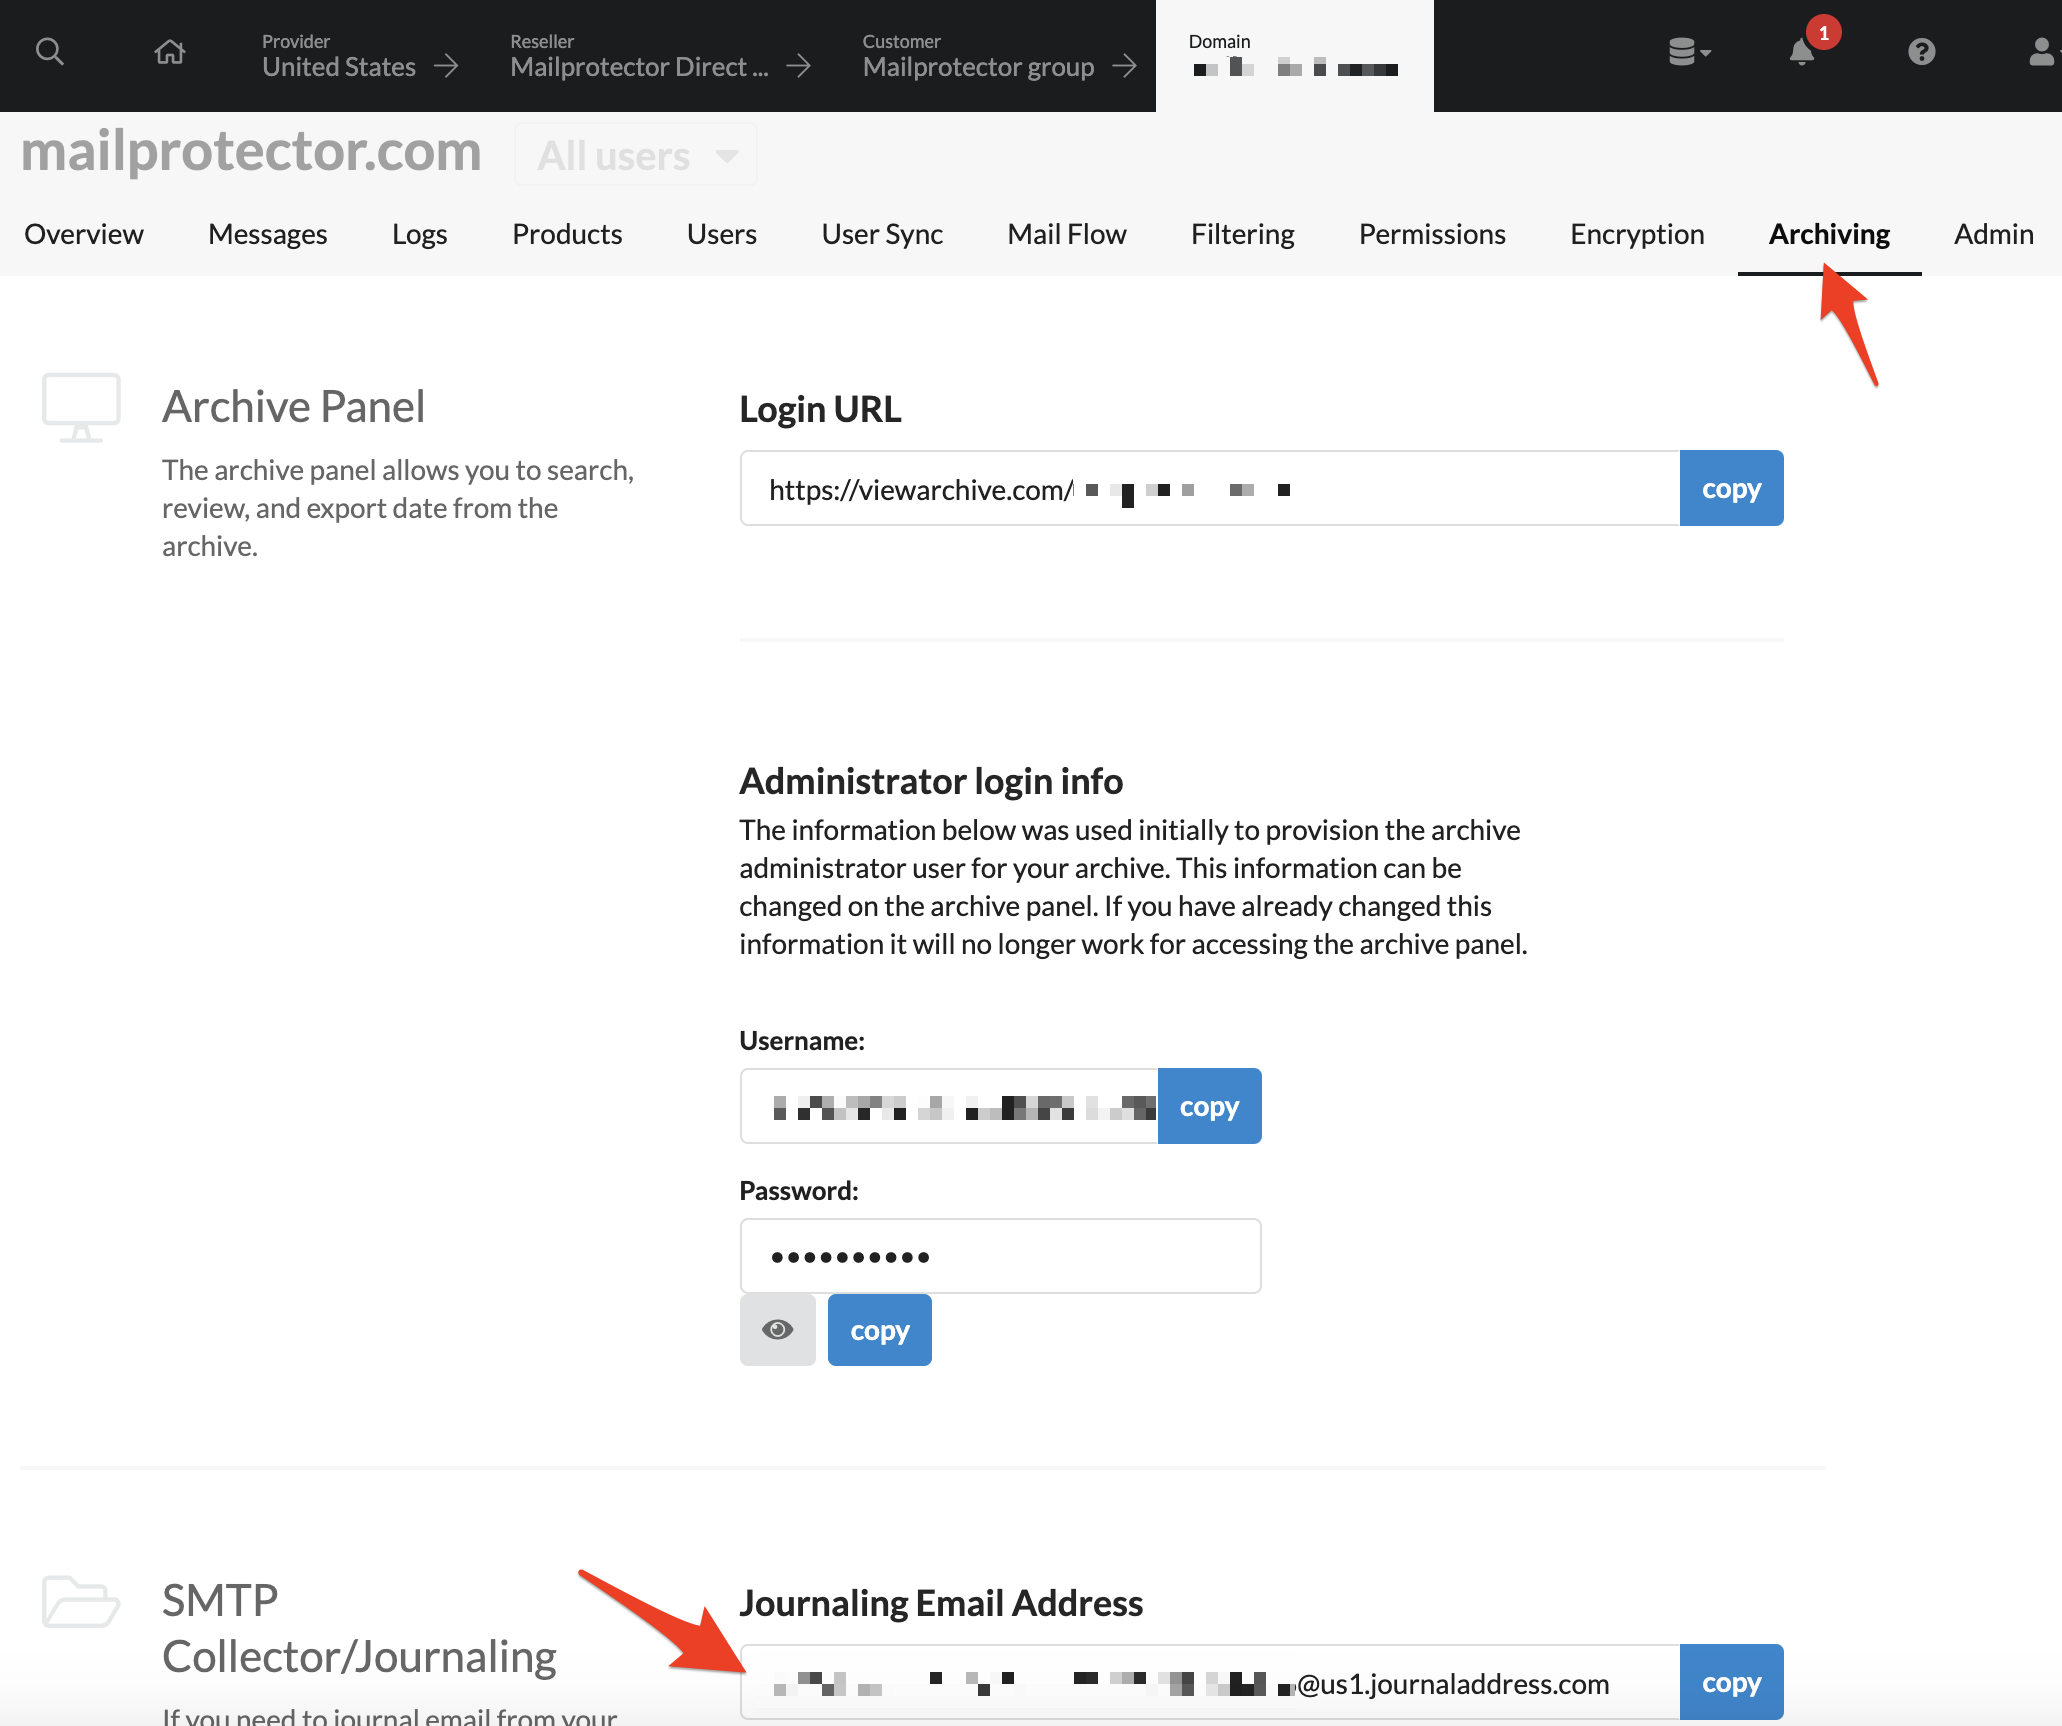The image size is (2062, 1726).
Task: Go to the home icon
Action: (x=170, y=51)
